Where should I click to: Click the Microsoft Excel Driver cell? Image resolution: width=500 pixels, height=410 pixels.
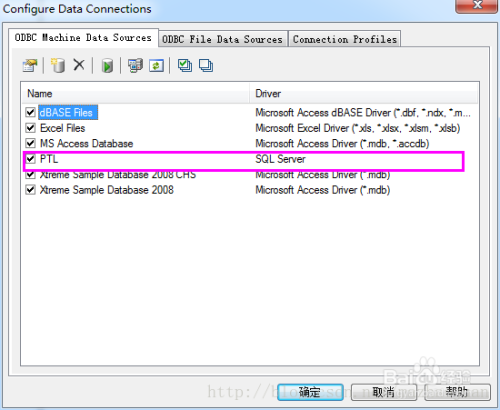[x=358, y=128]
